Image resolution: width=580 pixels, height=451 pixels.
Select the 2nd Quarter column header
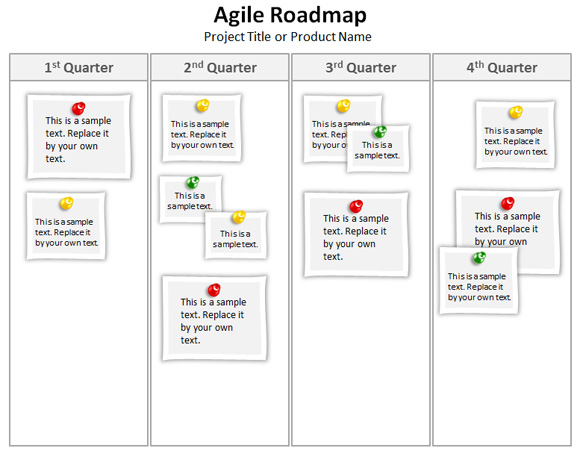[x=220, y=67]
